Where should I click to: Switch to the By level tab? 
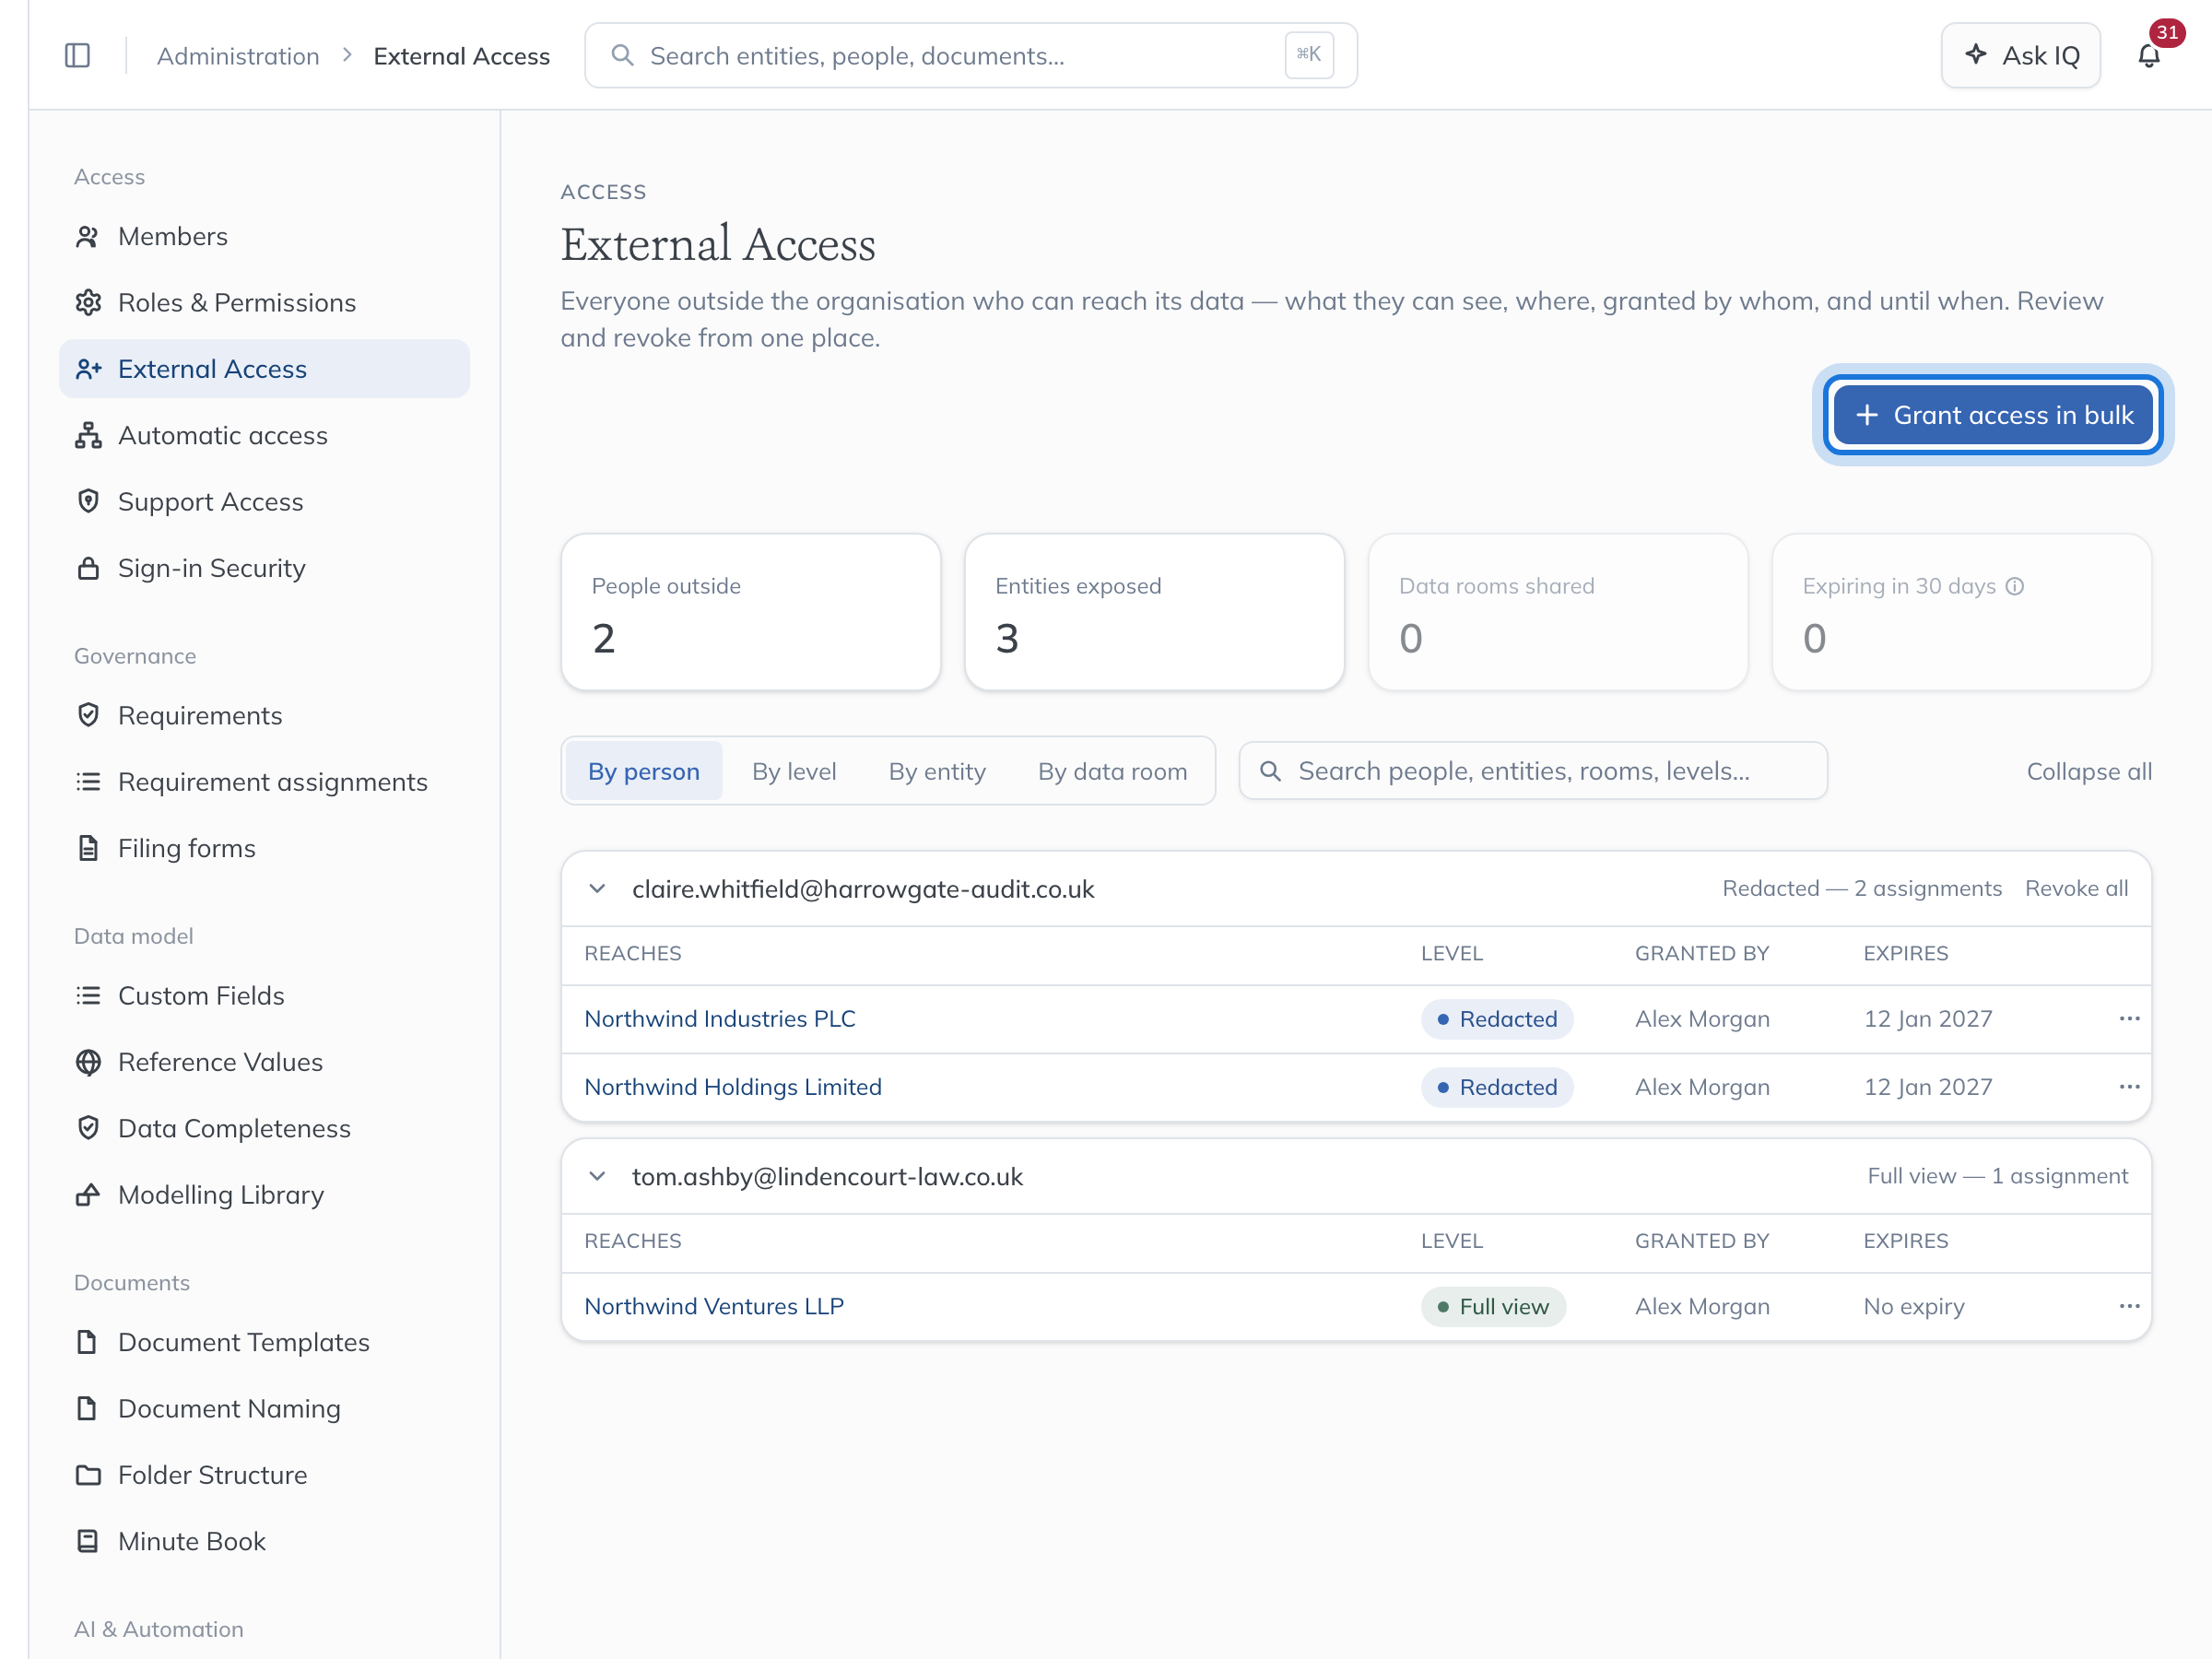pyautogui.click(x=794, y=772)
